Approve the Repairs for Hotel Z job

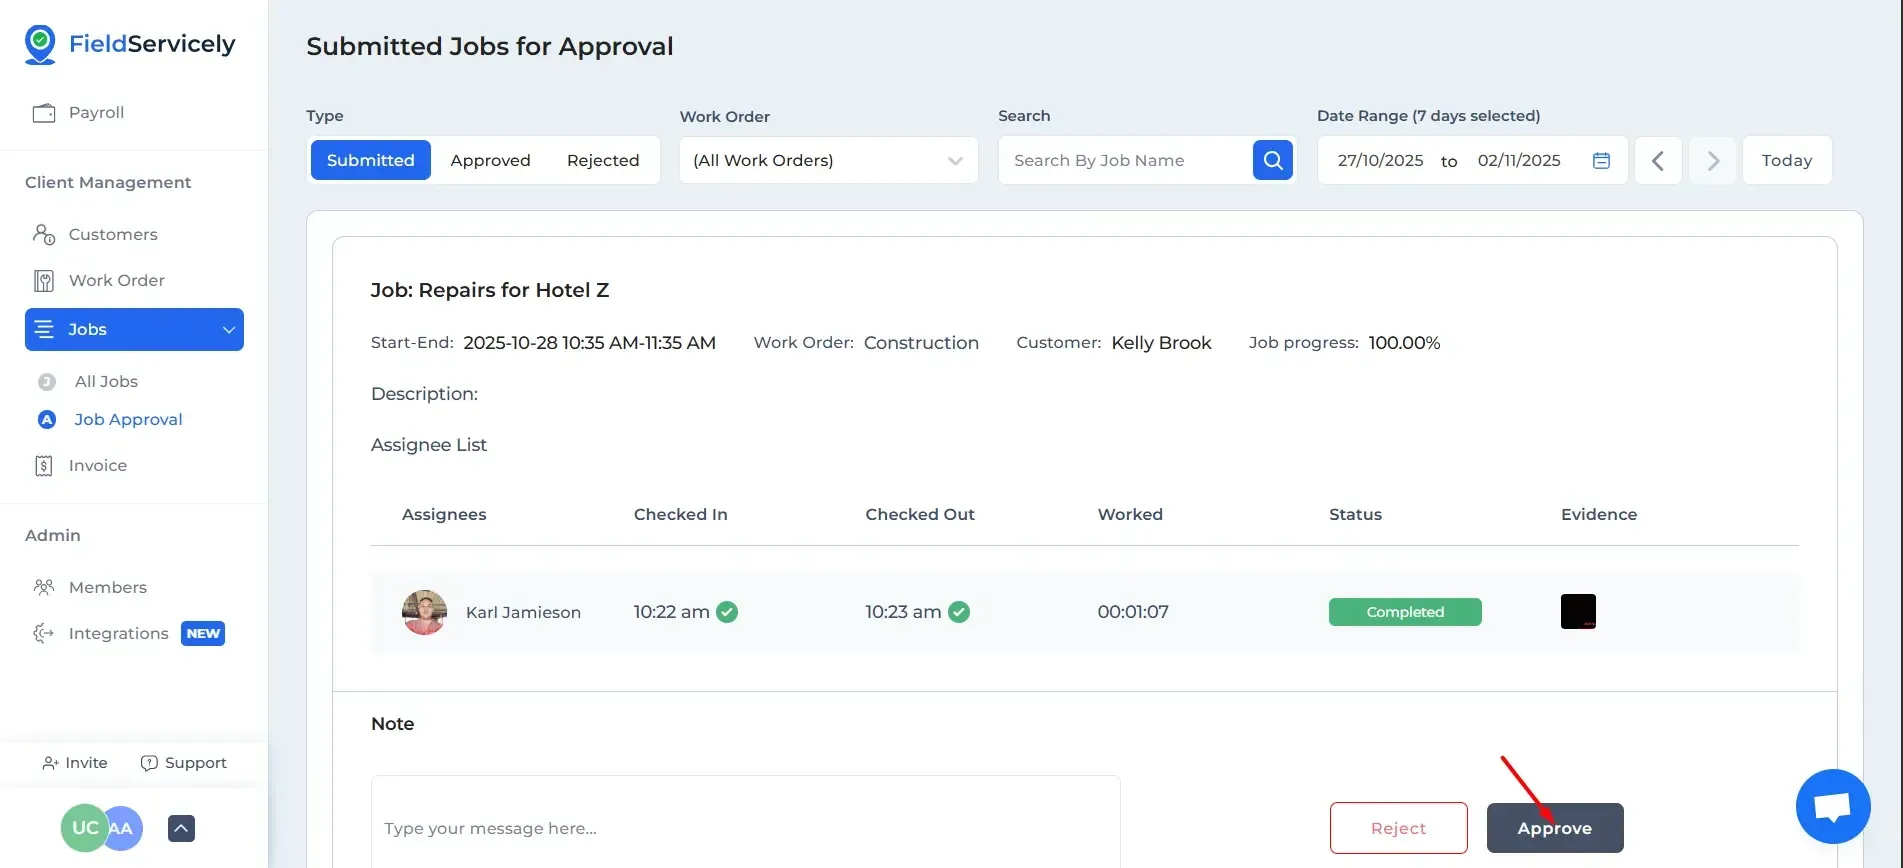(1554, 828)
